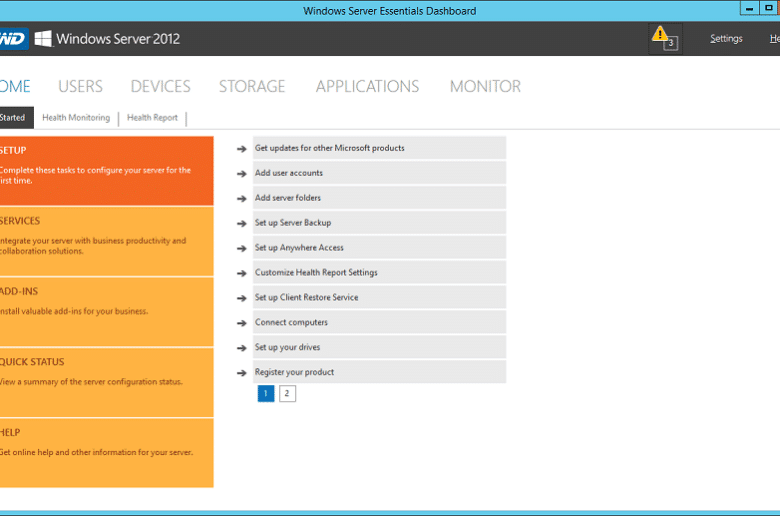The width and height of the screenshot is (780, 516).
Task: Open the Register your product task
Action: [379, 372]
